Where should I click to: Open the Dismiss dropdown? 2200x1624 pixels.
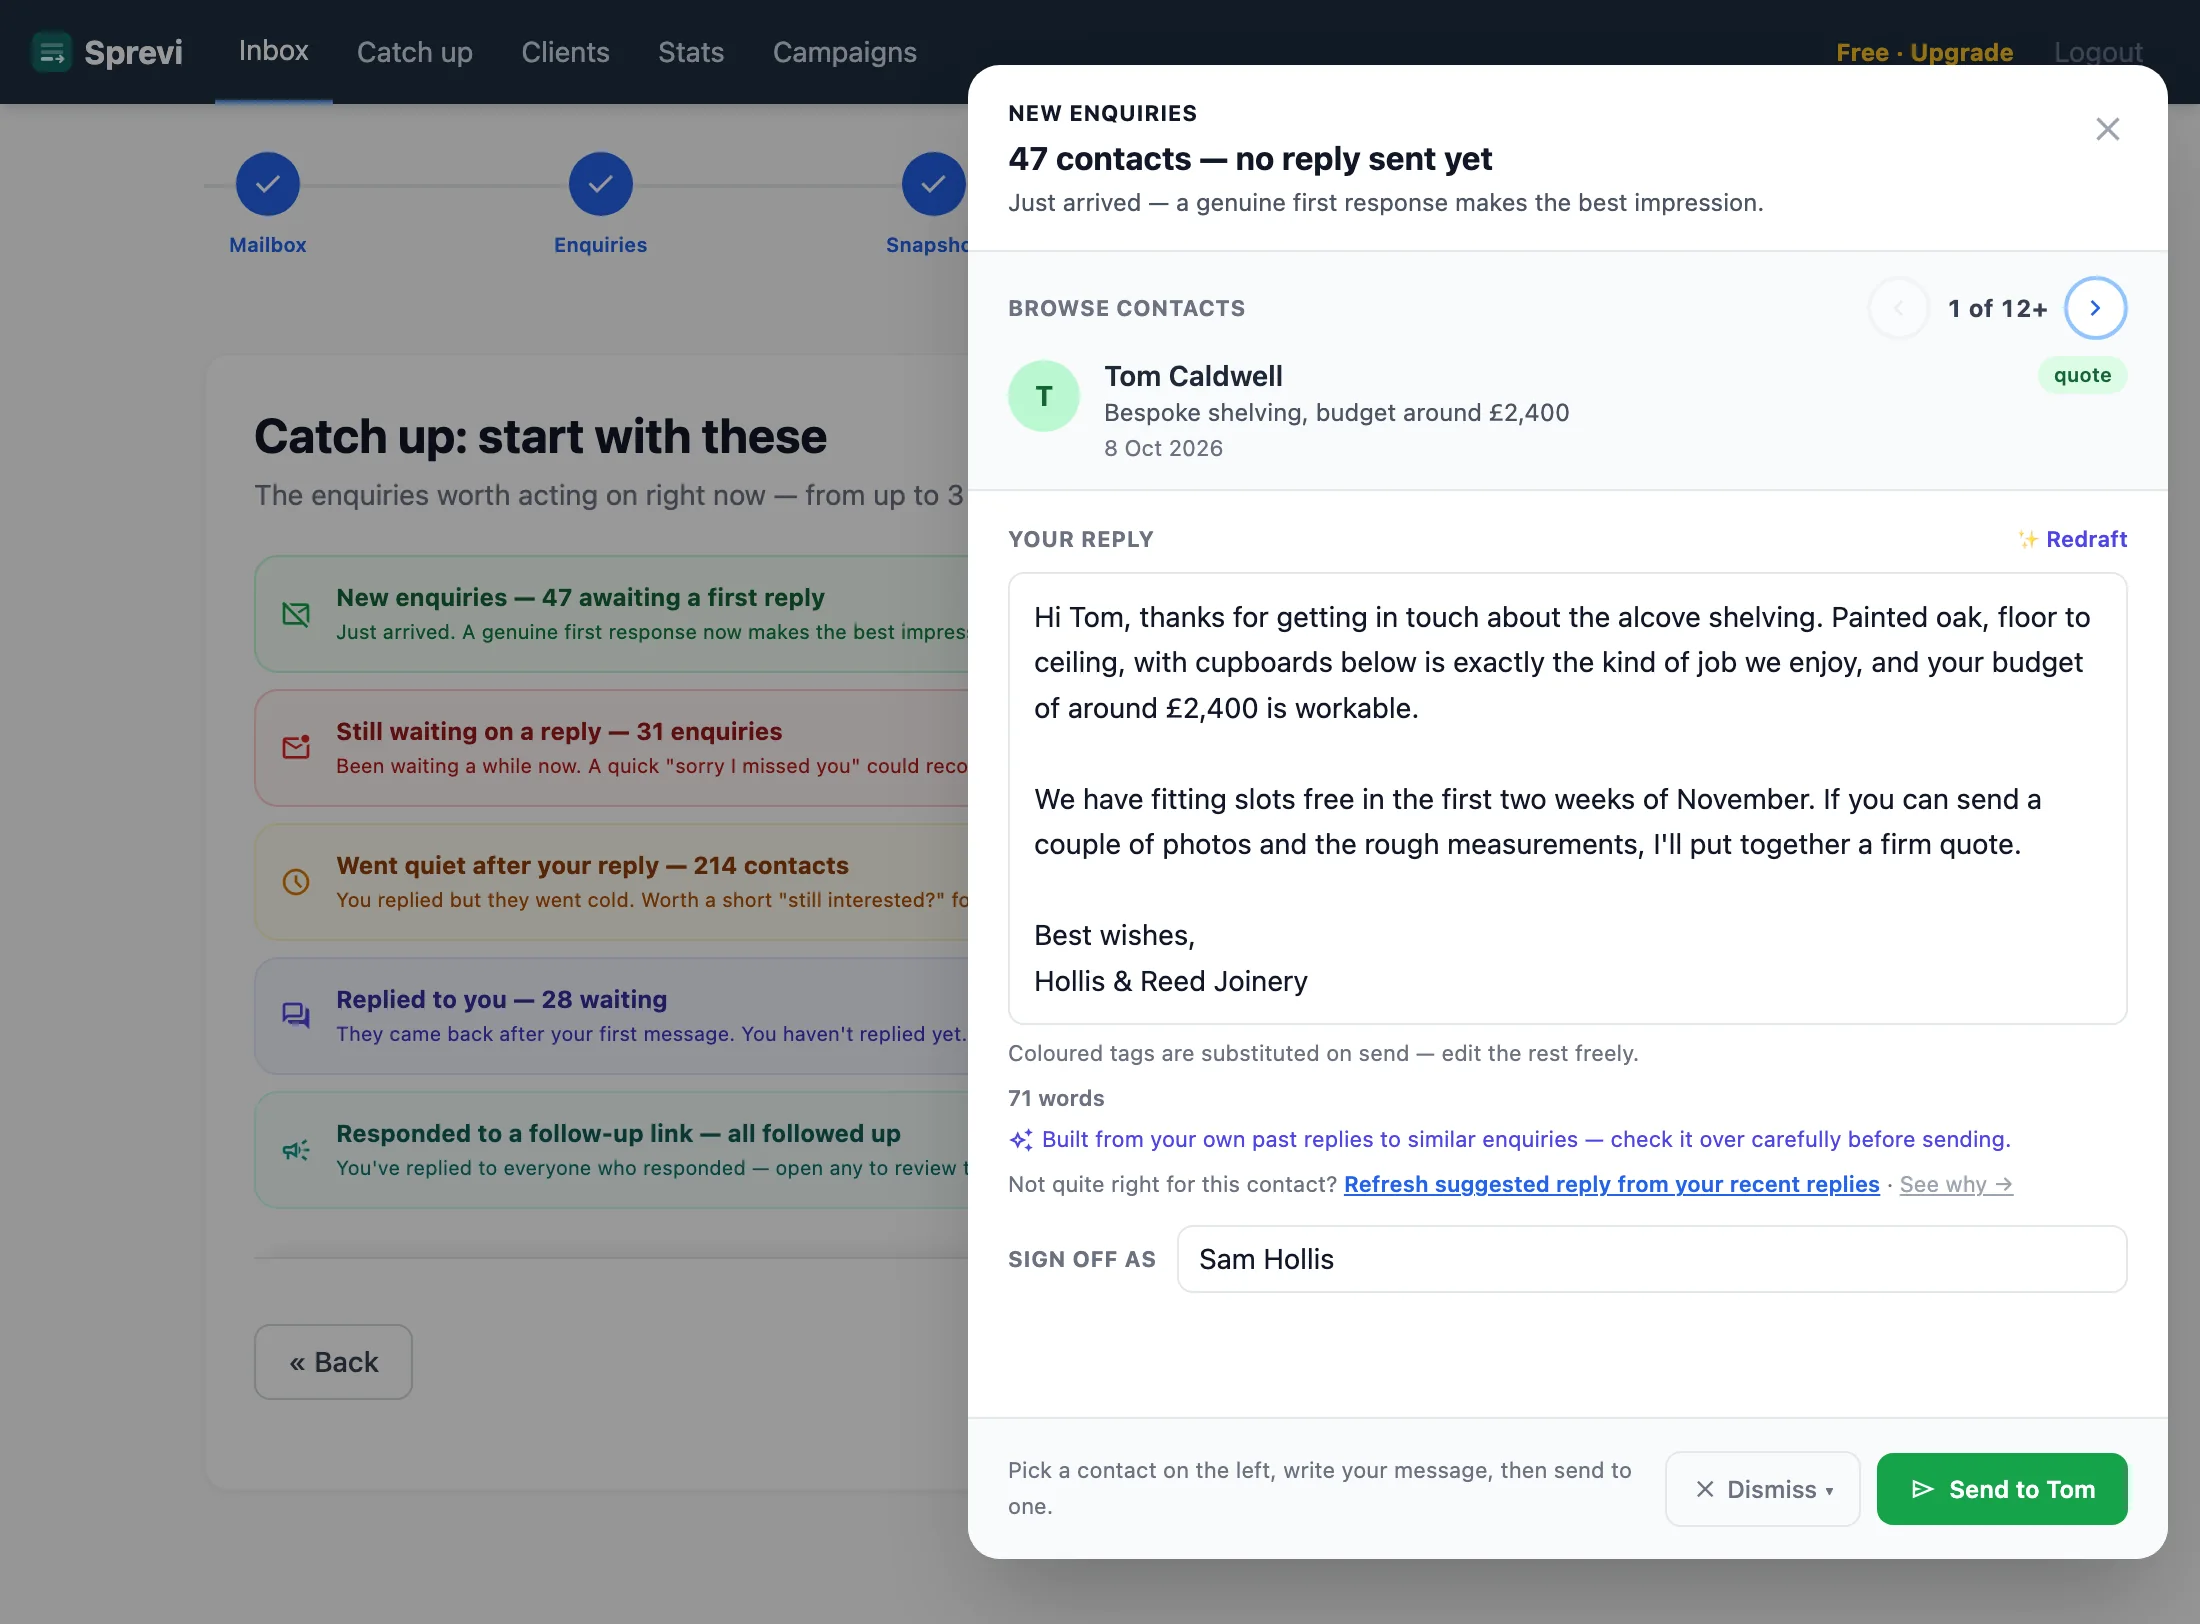[1762, 1489]
